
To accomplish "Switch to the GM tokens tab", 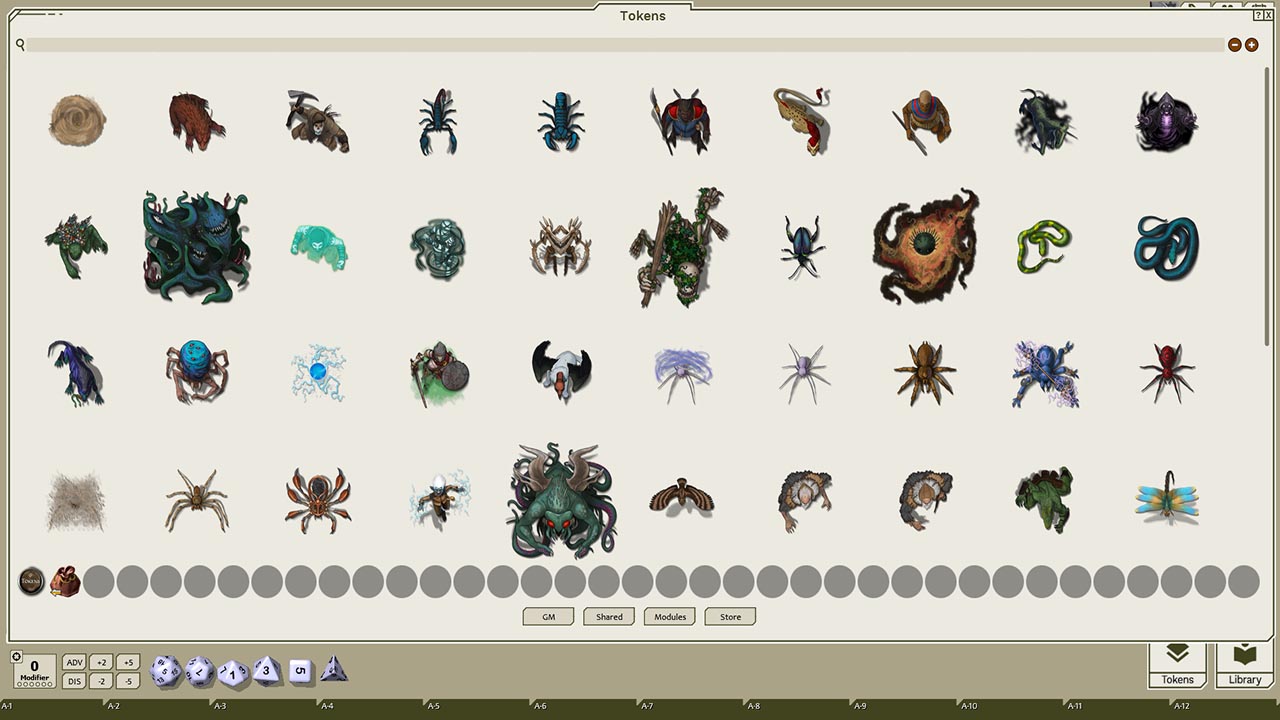I will pos(548,616).
